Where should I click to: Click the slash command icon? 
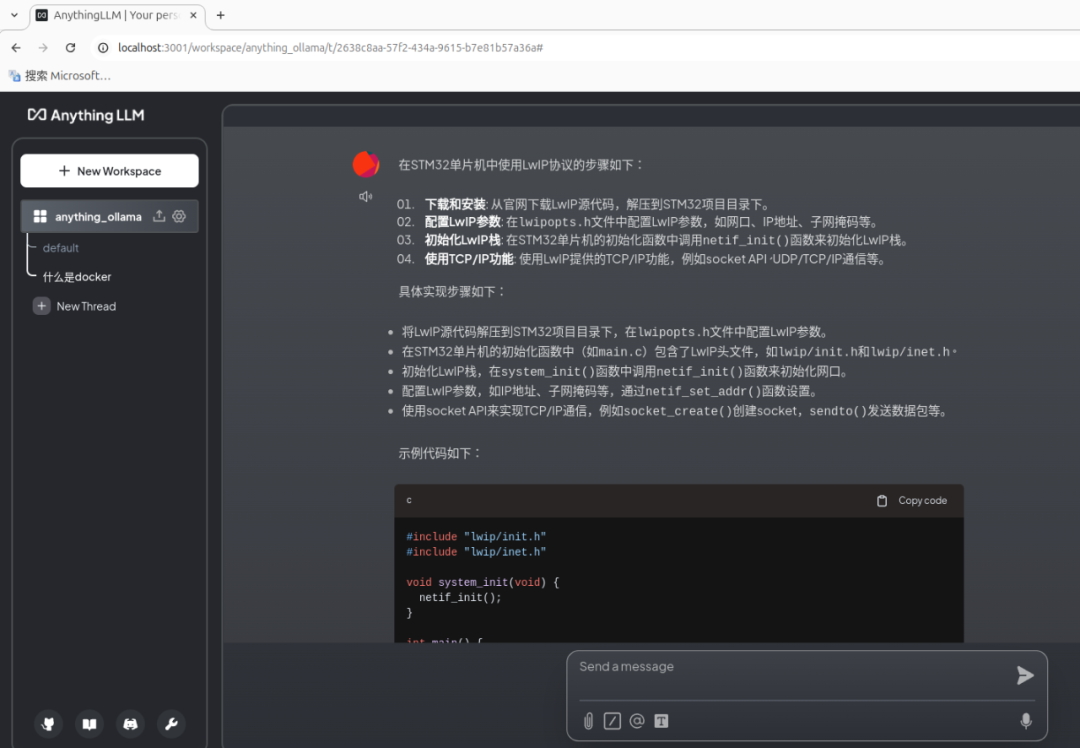pyautogui.click(x=612, y=721)
